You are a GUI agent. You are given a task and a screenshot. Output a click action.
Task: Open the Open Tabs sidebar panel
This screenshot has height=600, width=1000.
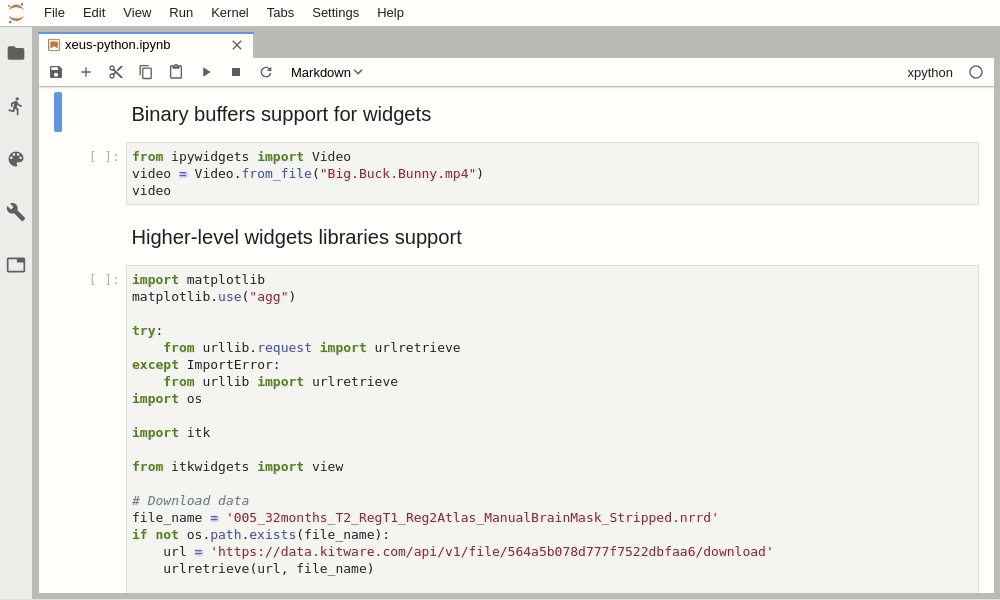(x=16, y=265)
